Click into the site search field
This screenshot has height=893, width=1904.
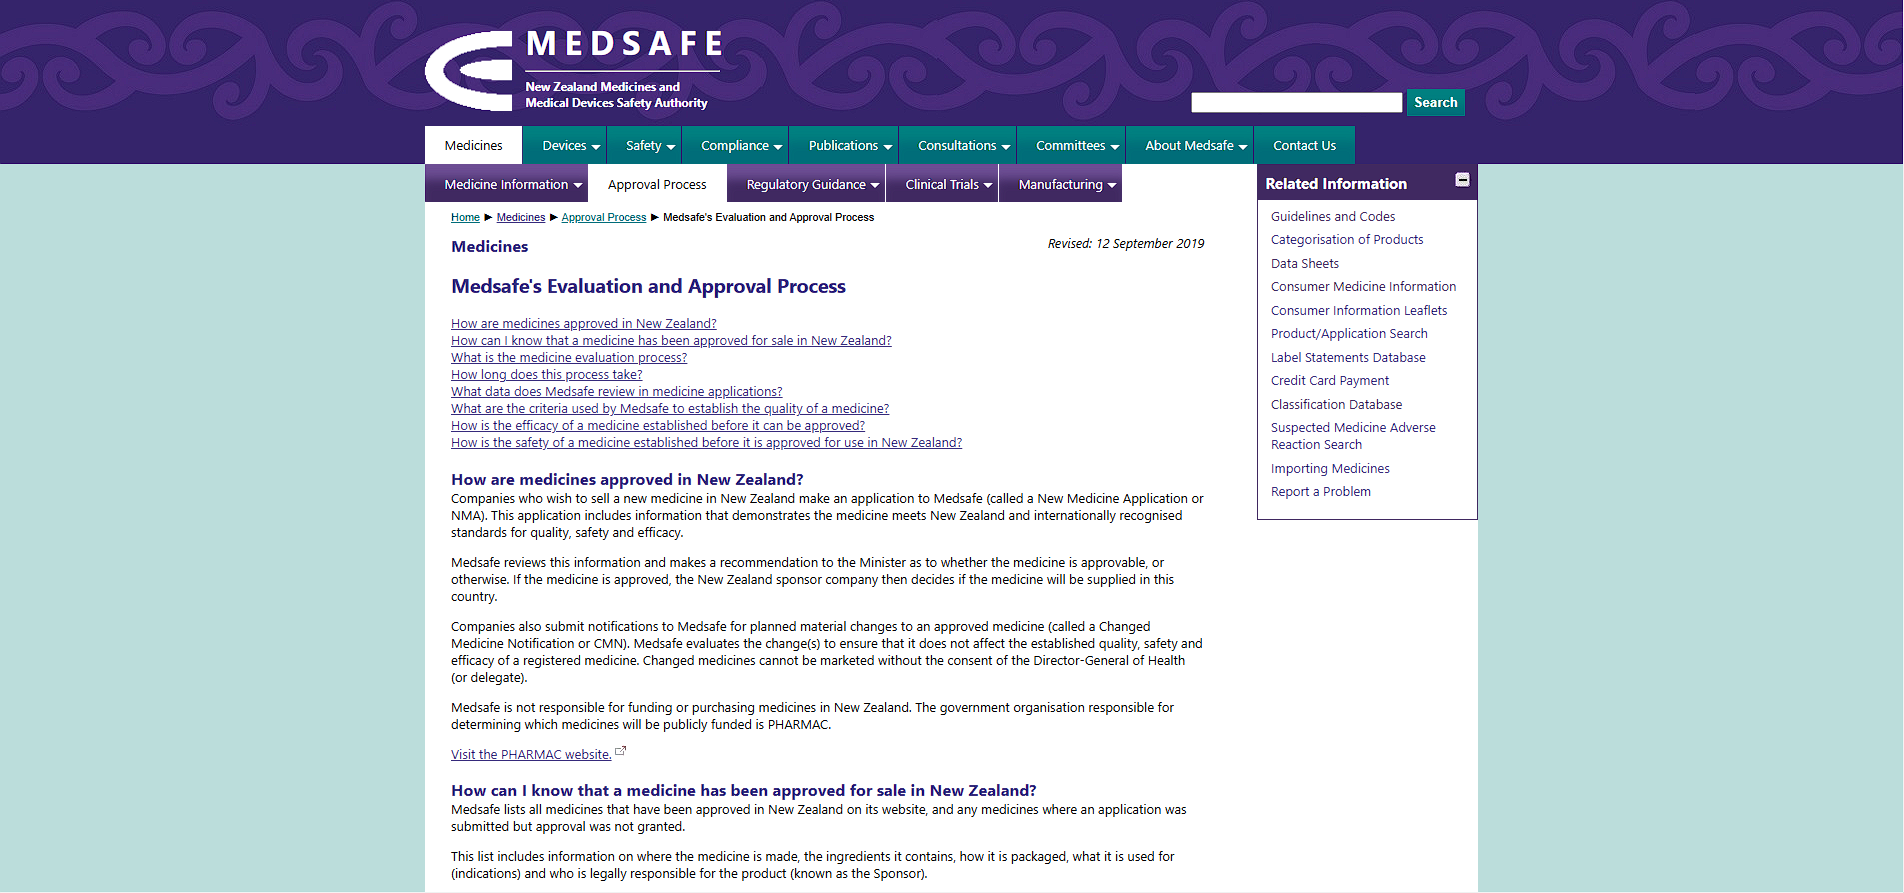[x=1296, y=103]
